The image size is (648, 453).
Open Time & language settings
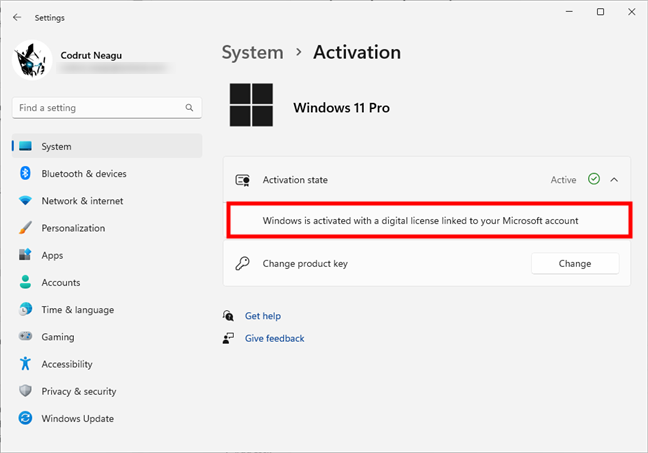[78, 310]
